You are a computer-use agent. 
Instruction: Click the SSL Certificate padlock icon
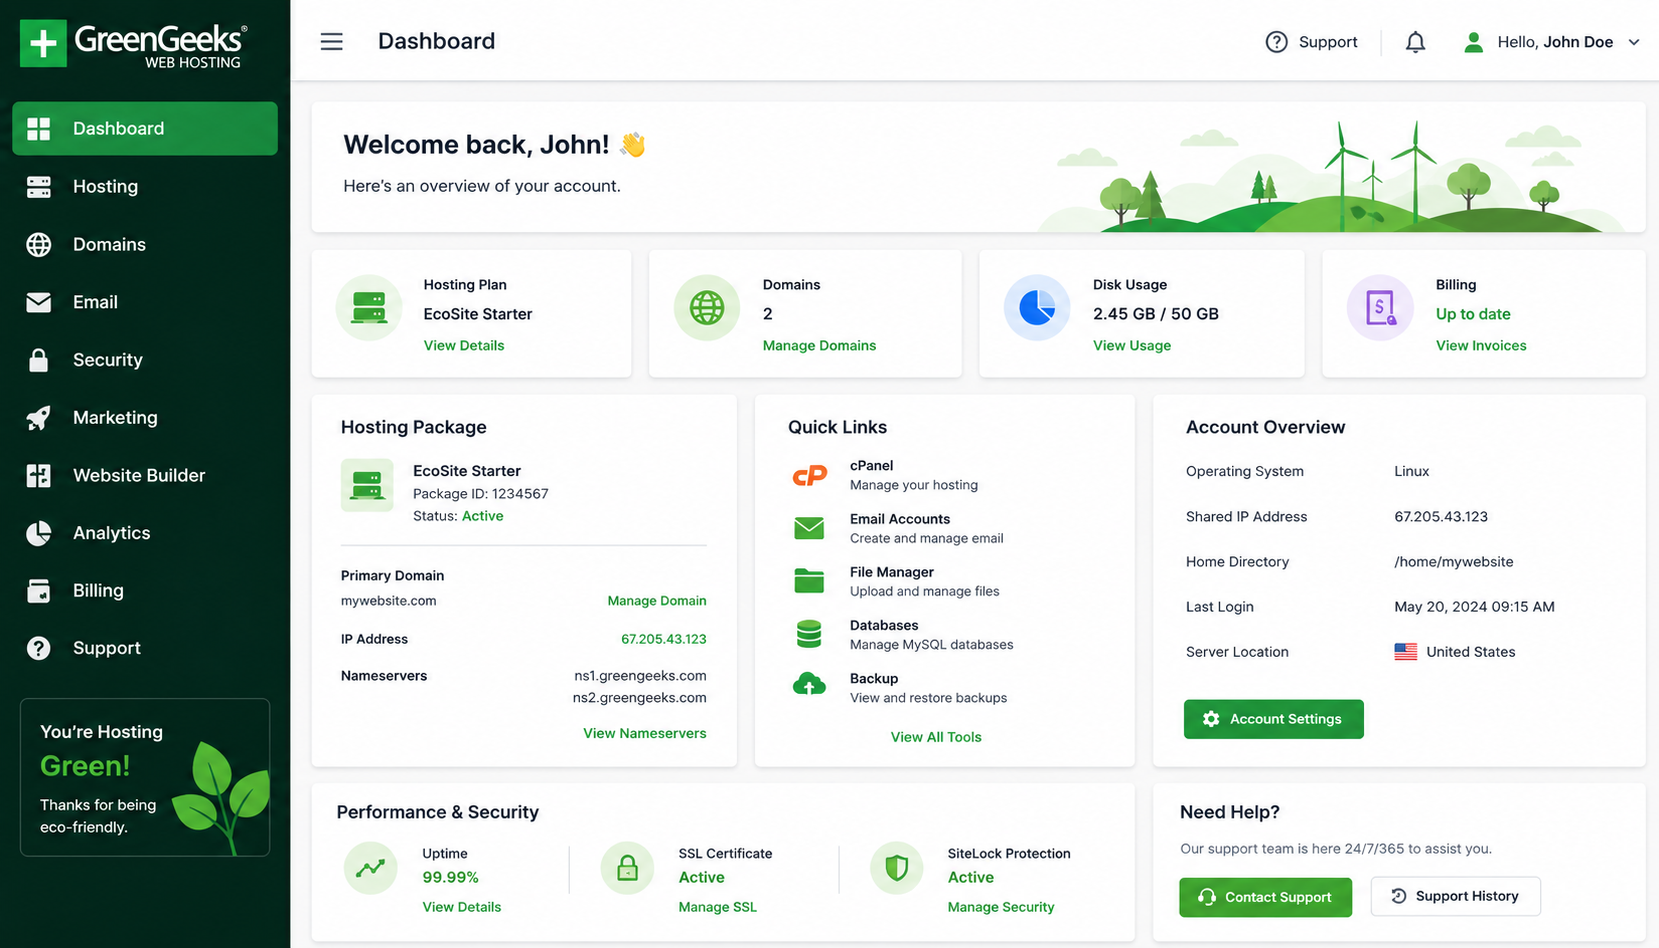(x=627, y=868)
